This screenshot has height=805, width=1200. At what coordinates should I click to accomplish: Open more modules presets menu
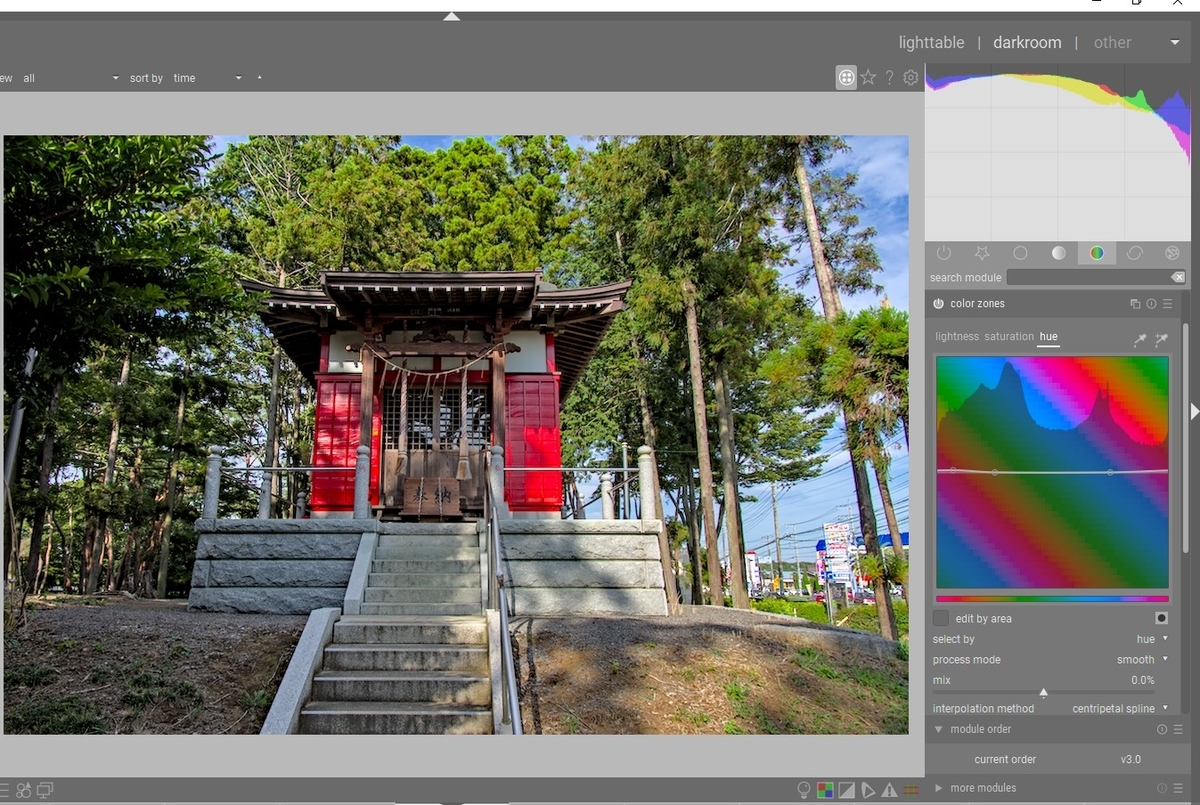point(1176,788)
